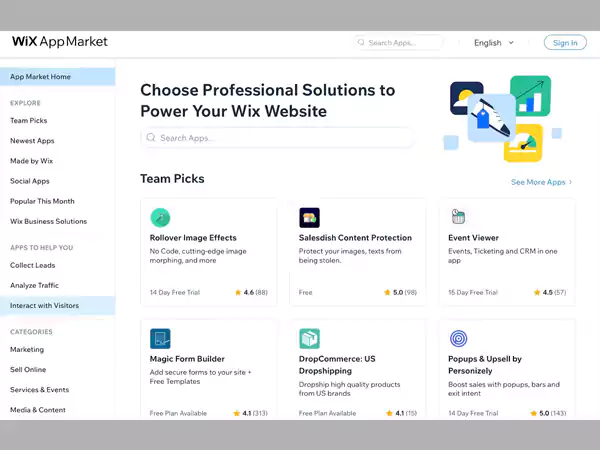The height and width of the screenshot is (450, 600).
Task: Click the Salesdish Content Protection app icon
Action: click(309, 218)
